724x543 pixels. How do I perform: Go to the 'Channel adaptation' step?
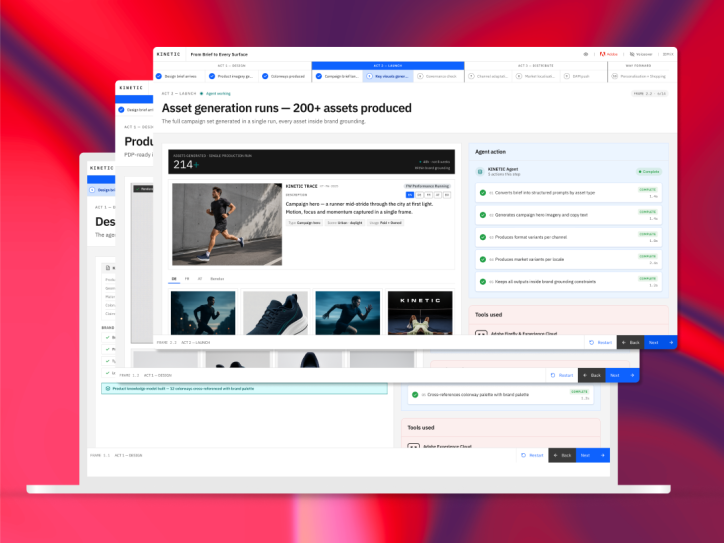click(x=489, y=76)
